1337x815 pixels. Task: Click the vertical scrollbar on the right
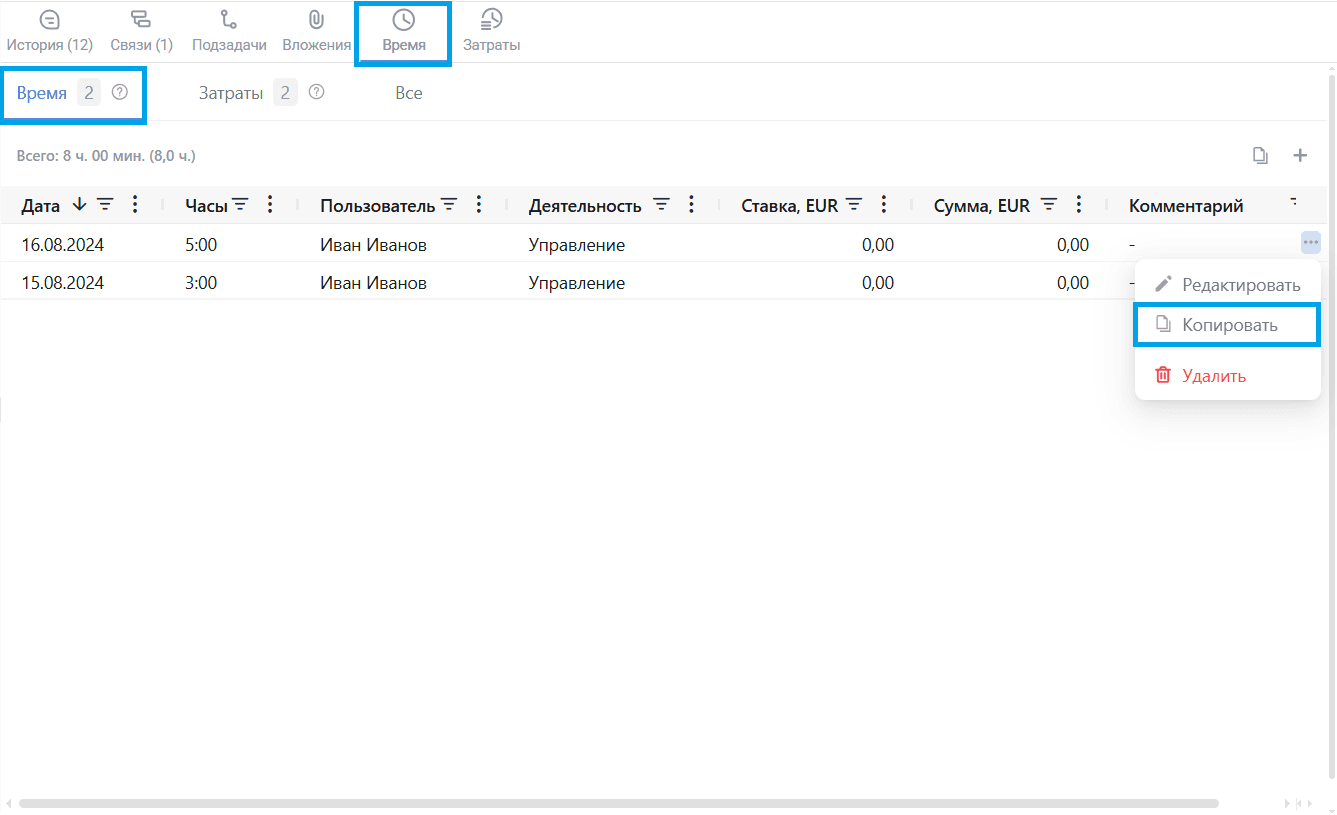pos(1331,426)
